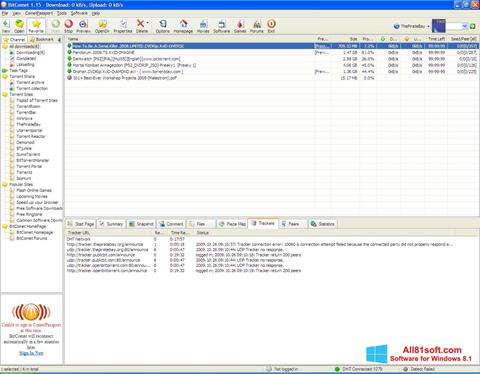Open the Piece Map tab
Screen dimensions: 480x374
pos(232,224)
